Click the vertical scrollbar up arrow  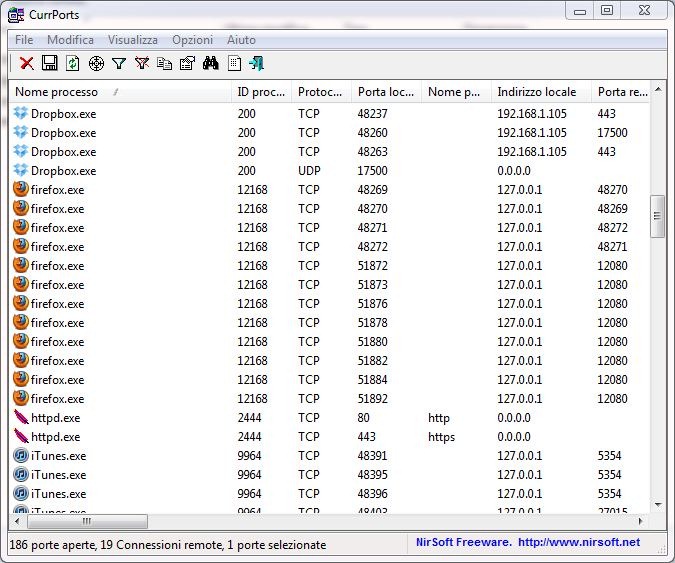point(658,89)
